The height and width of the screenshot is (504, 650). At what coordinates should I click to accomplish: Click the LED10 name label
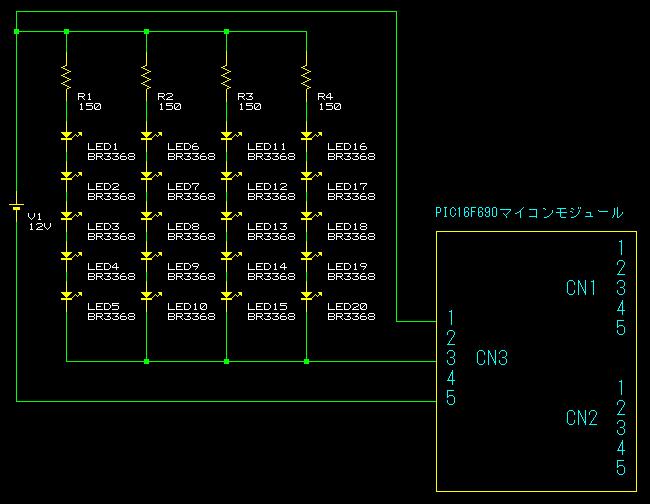click(187, 307)
